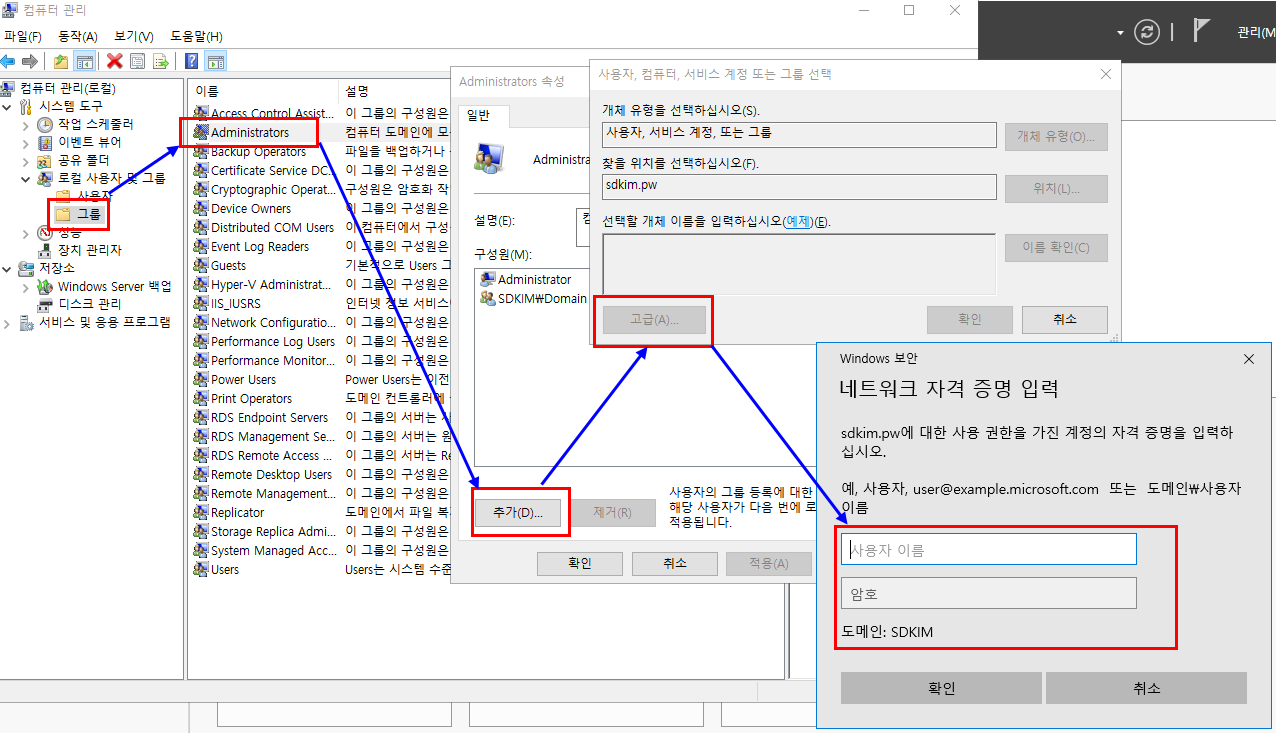The image size is (1276, 733).
Task: Click the Back arrow in the toolbar
Action: (x=8, y=61)
